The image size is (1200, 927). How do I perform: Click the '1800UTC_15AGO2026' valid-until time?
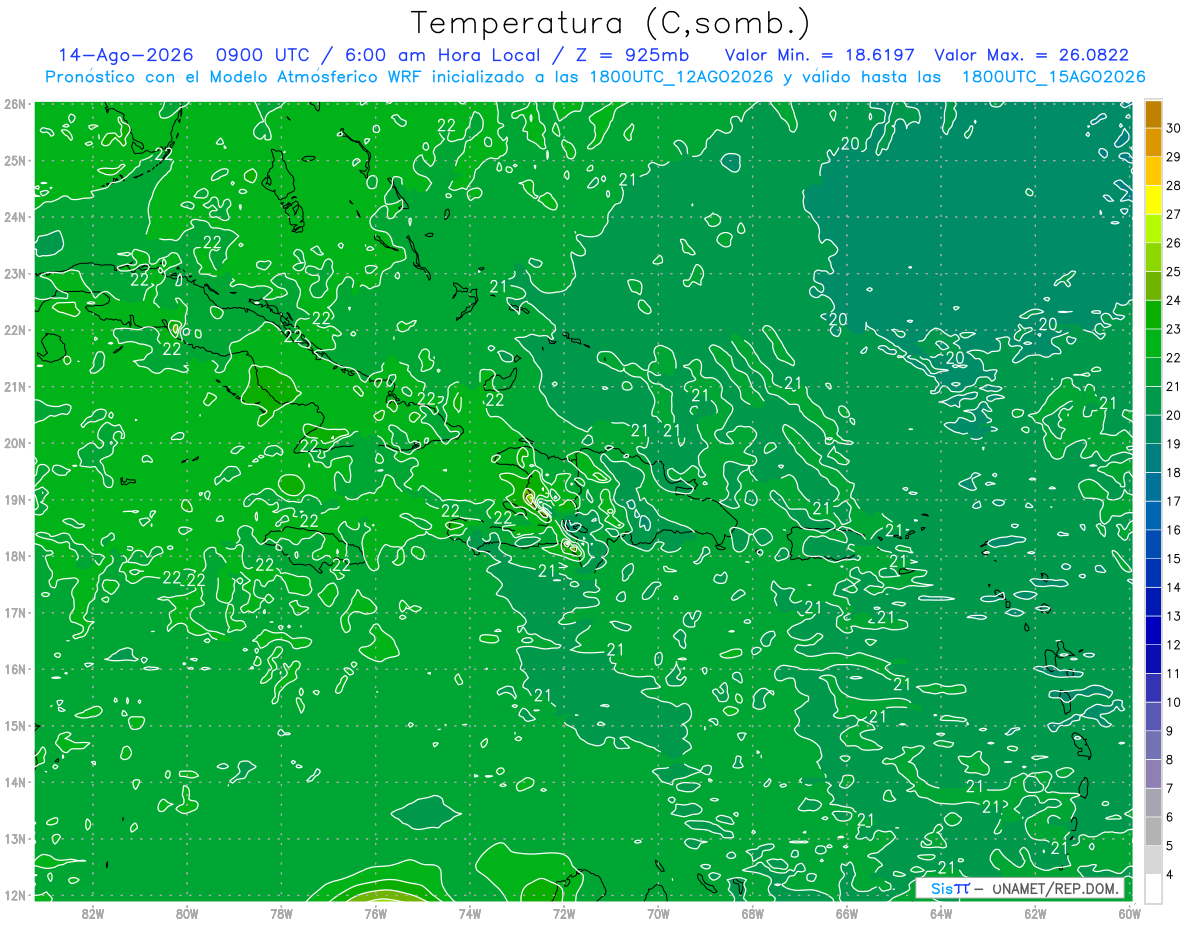tap(1052, 77)
